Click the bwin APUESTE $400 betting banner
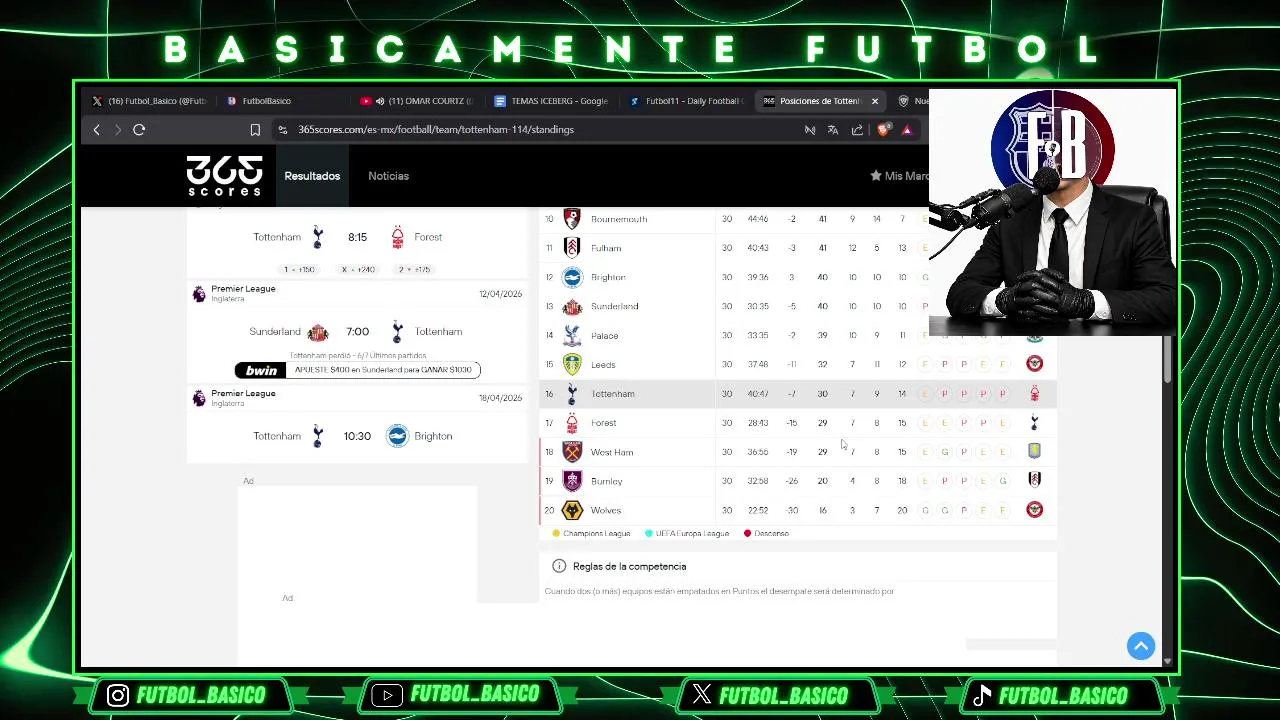This screenshot has height=720, width=1280. coord(357,370)
